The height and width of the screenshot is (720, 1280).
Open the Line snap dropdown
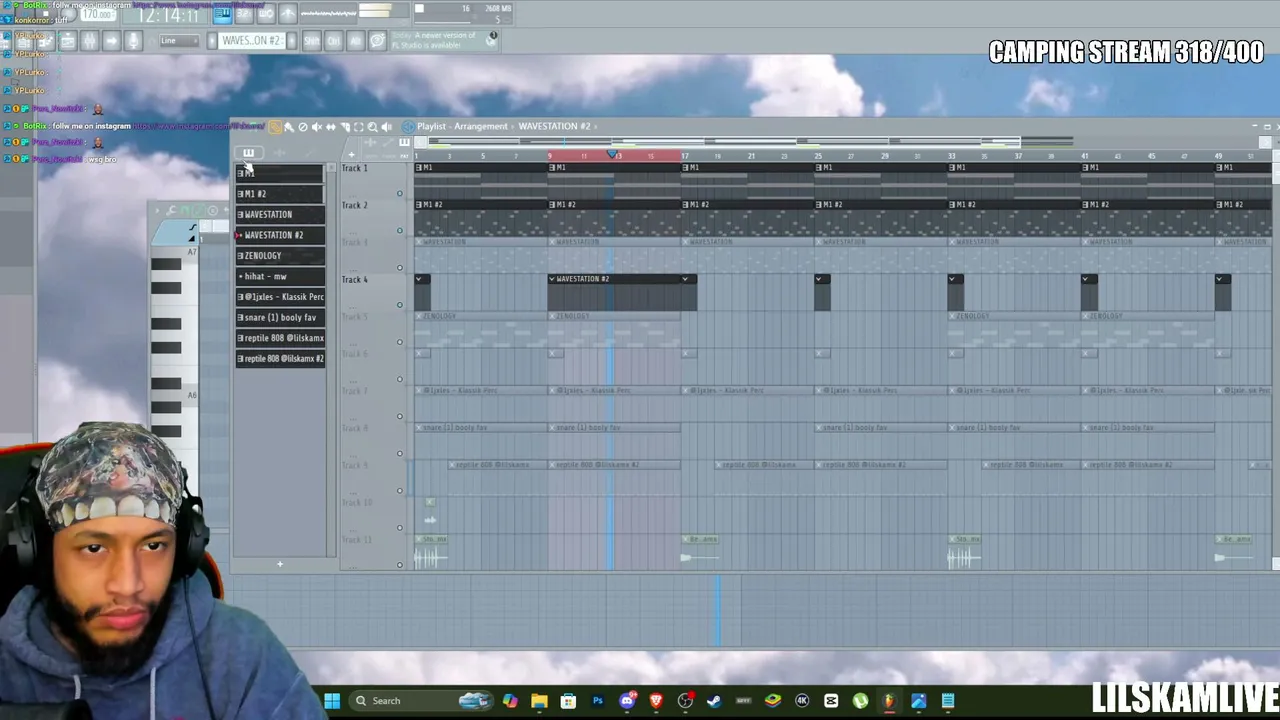tap(177, 41)
